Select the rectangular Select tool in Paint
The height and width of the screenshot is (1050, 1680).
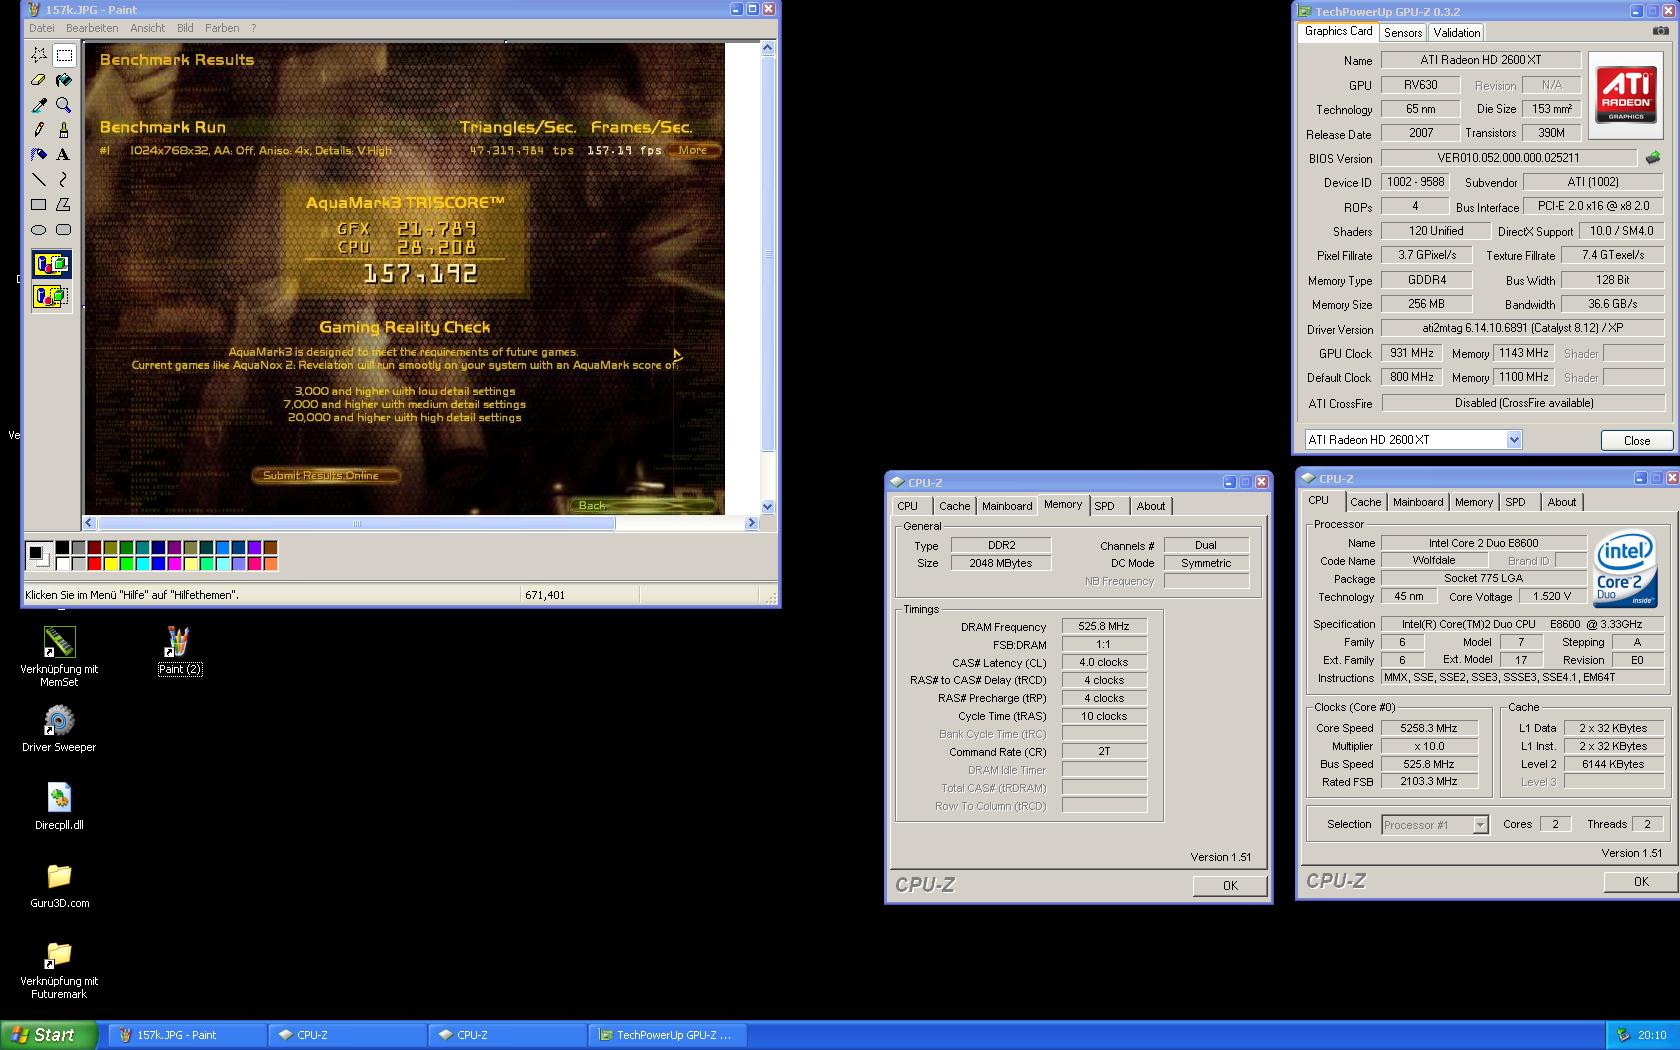[x=64, y=55]
